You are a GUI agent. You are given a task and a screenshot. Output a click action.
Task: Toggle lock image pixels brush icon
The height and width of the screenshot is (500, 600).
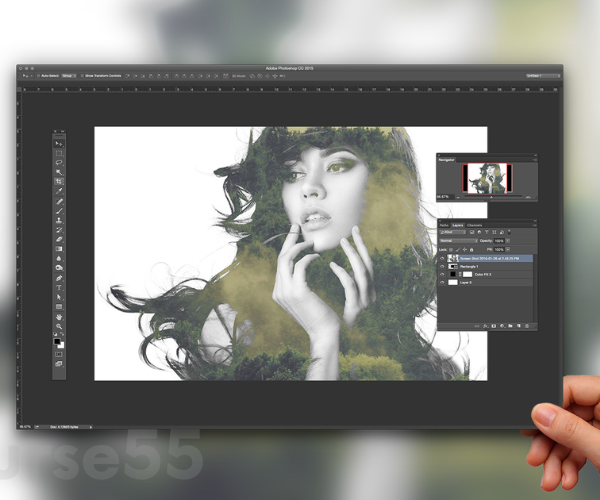pyautogui.click(x=458, y=249)
